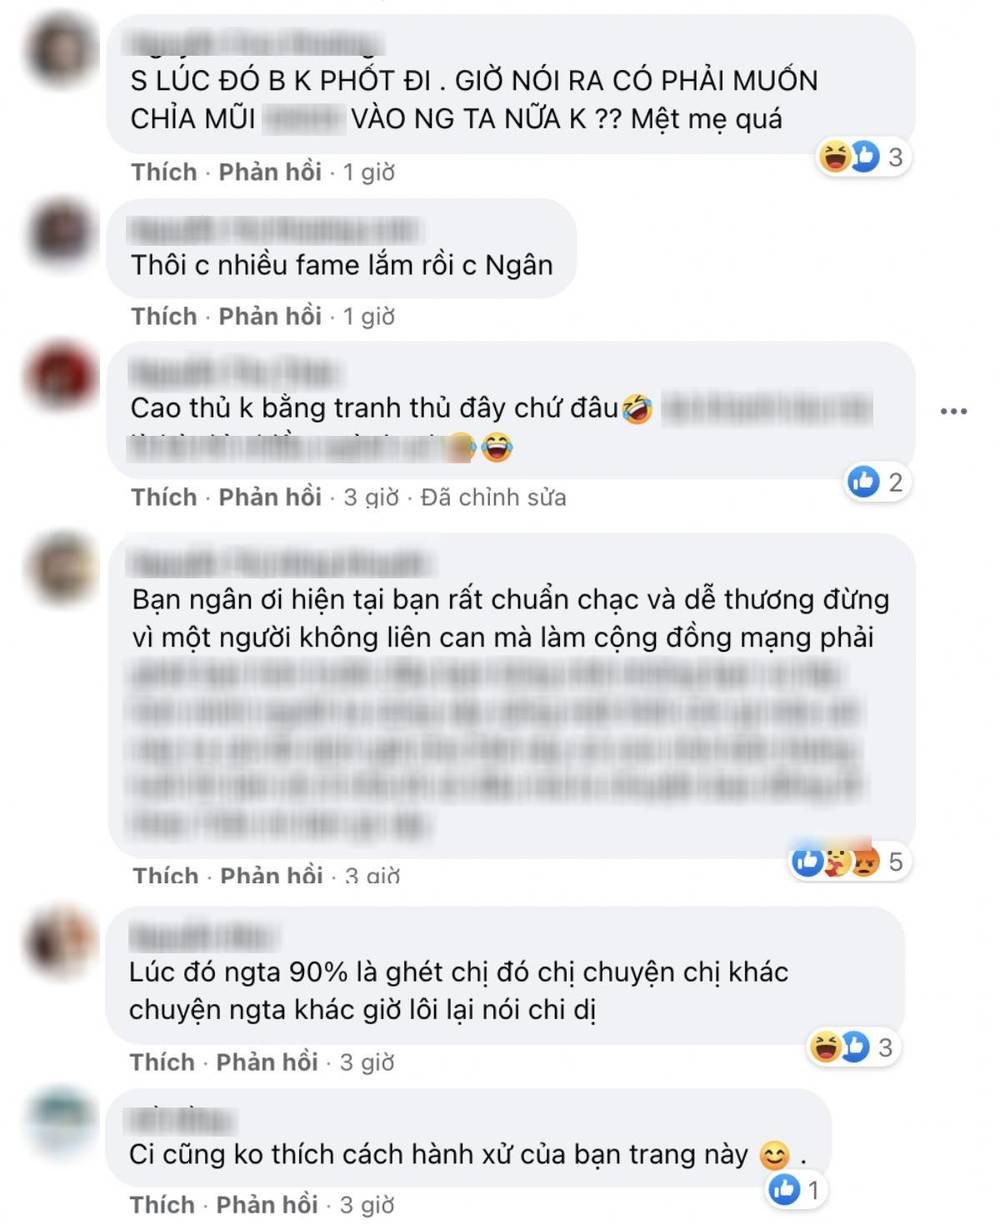
Task: Open avatar beside 'Bạn ngân ơi' comment
Action: click(61, 568)
